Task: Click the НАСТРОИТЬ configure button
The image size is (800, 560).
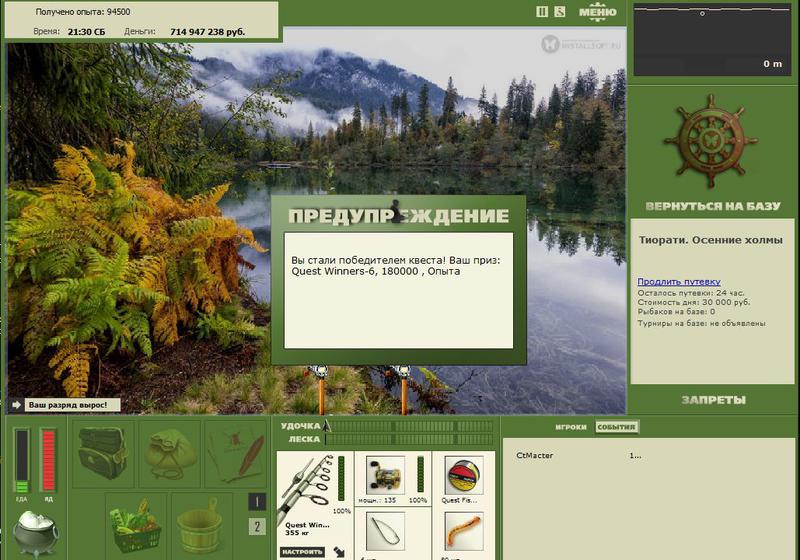Action: pos(302,552)
